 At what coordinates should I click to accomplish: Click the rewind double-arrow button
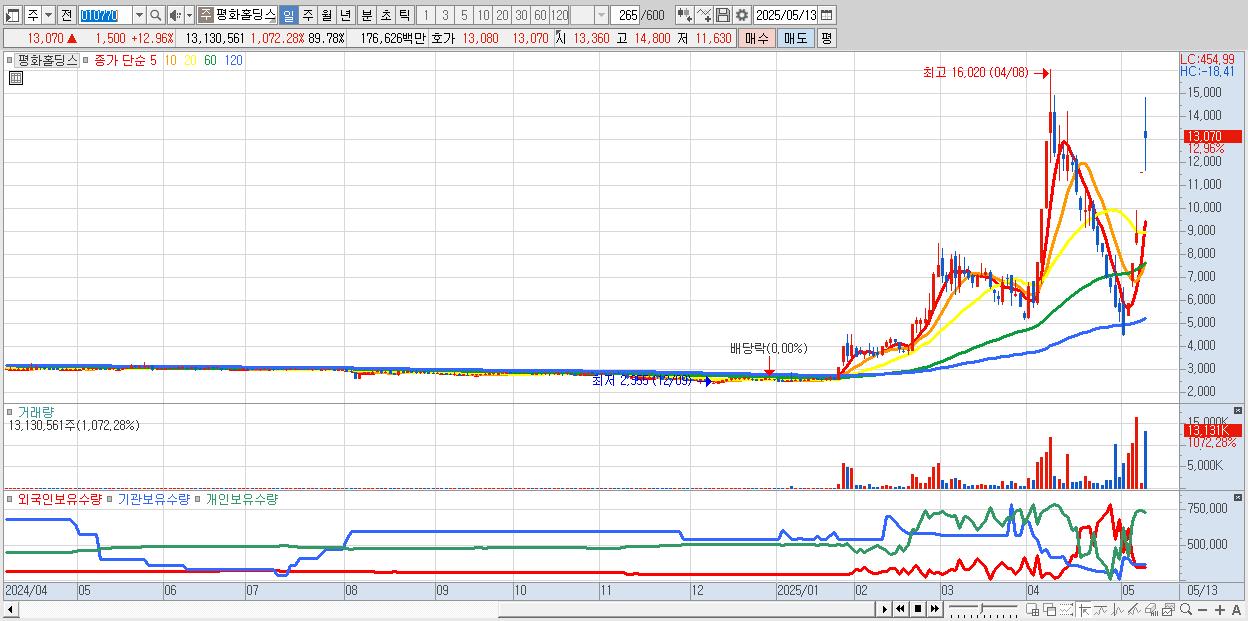coord(900,609)
